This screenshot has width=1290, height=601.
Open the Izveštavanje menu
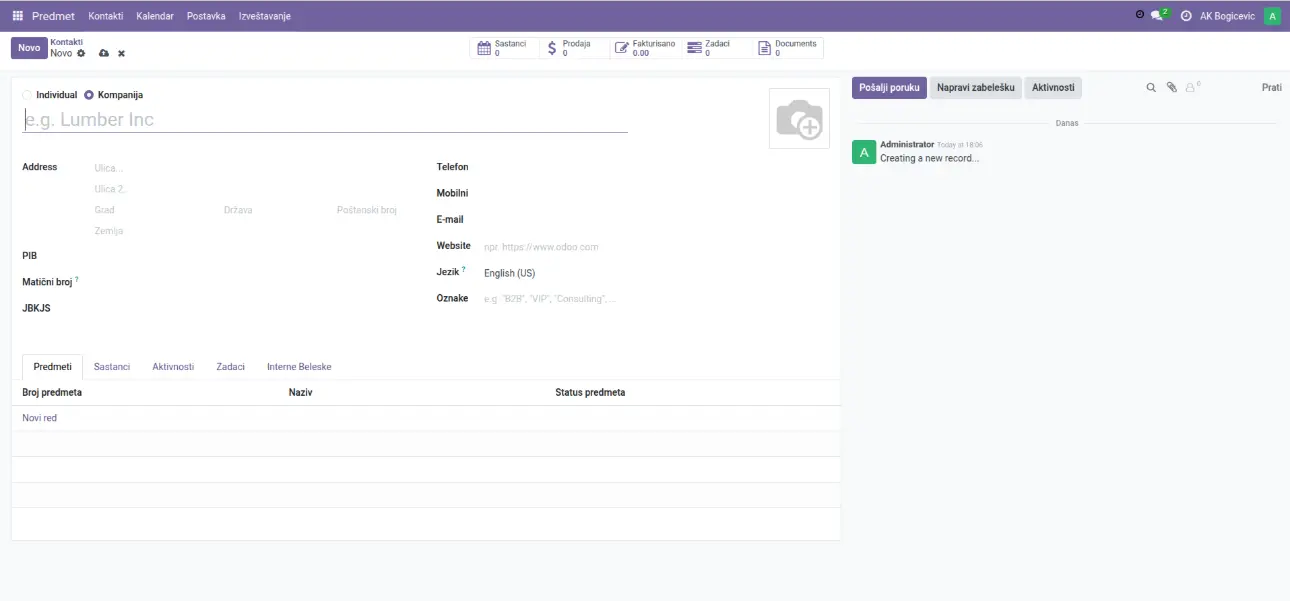[x=264, y=16]
